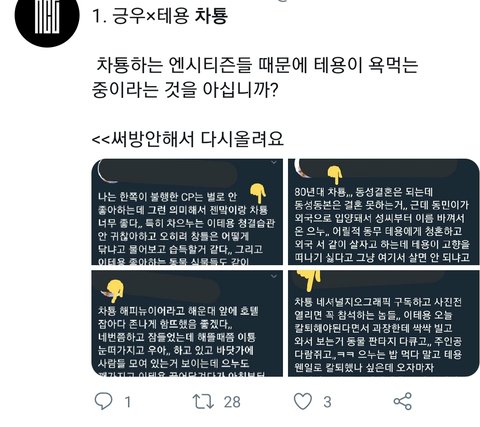Open bottom-left screenshot about 해운대 호텔
The image size is (480, 427).
[x=187, y=323]
